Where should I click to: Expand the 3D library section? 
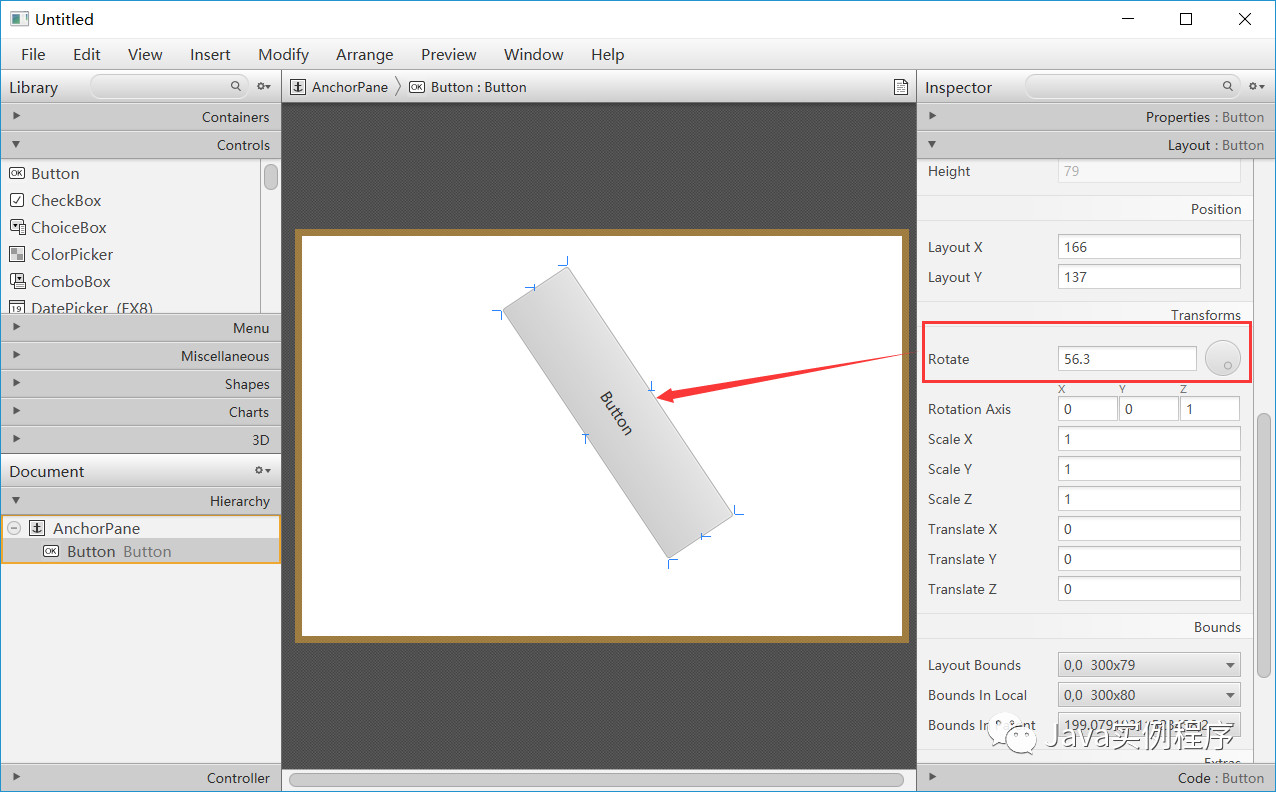click(16, 439)
